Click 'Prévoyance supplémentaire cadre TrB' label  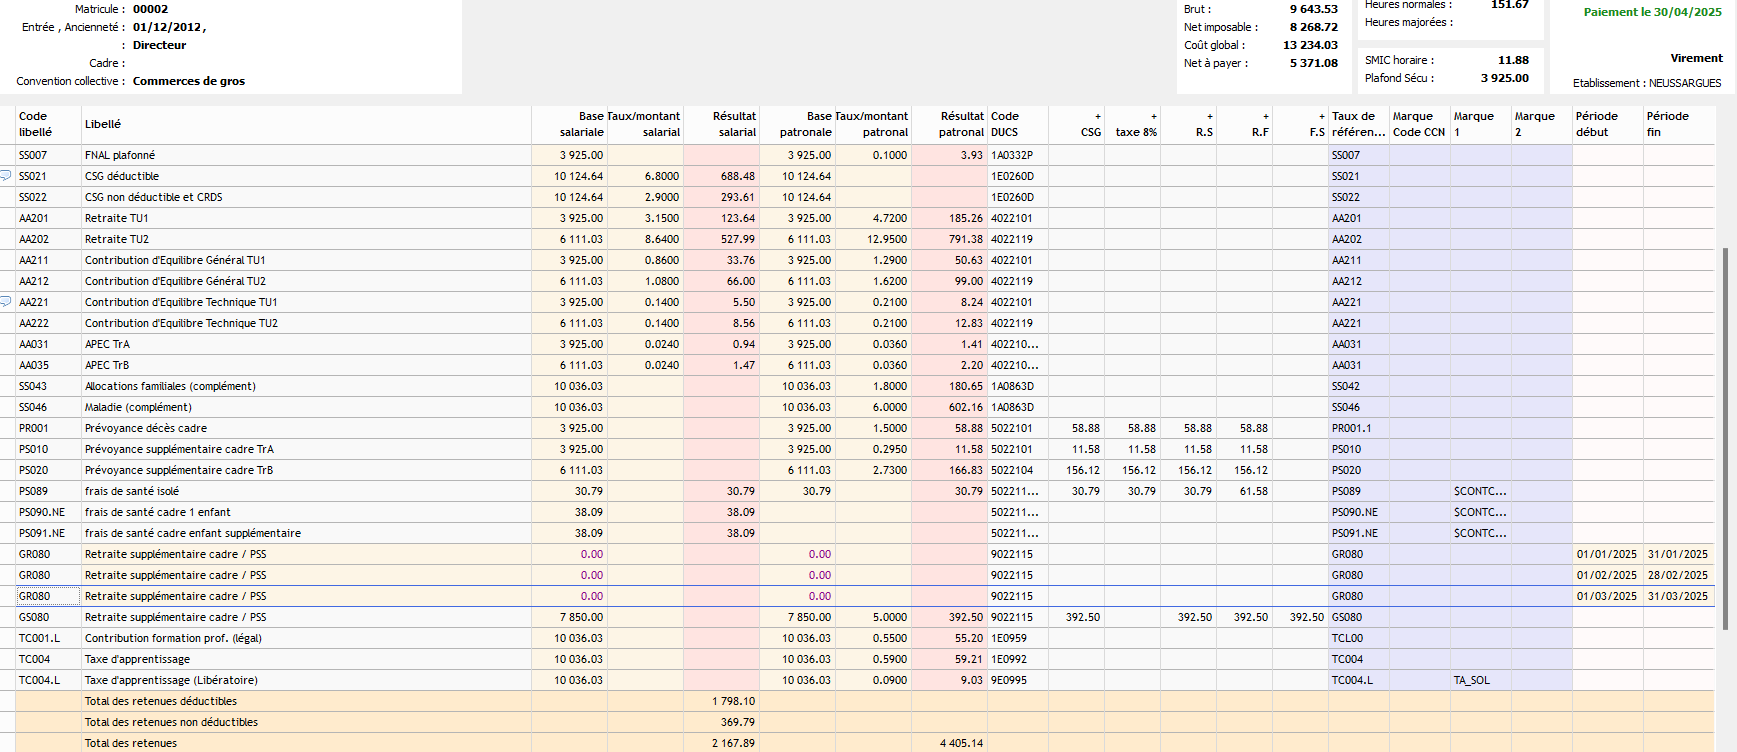click(179, 470)
